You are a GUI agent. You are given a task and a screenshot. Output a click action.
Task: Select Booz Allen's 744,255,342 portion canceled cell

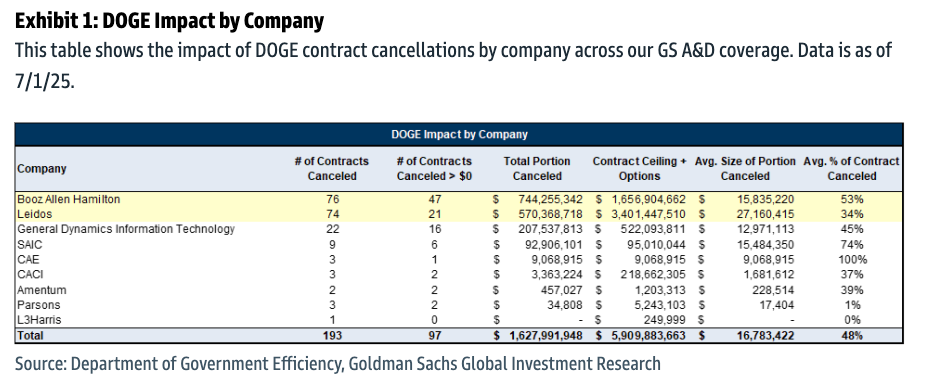point(550,199)
